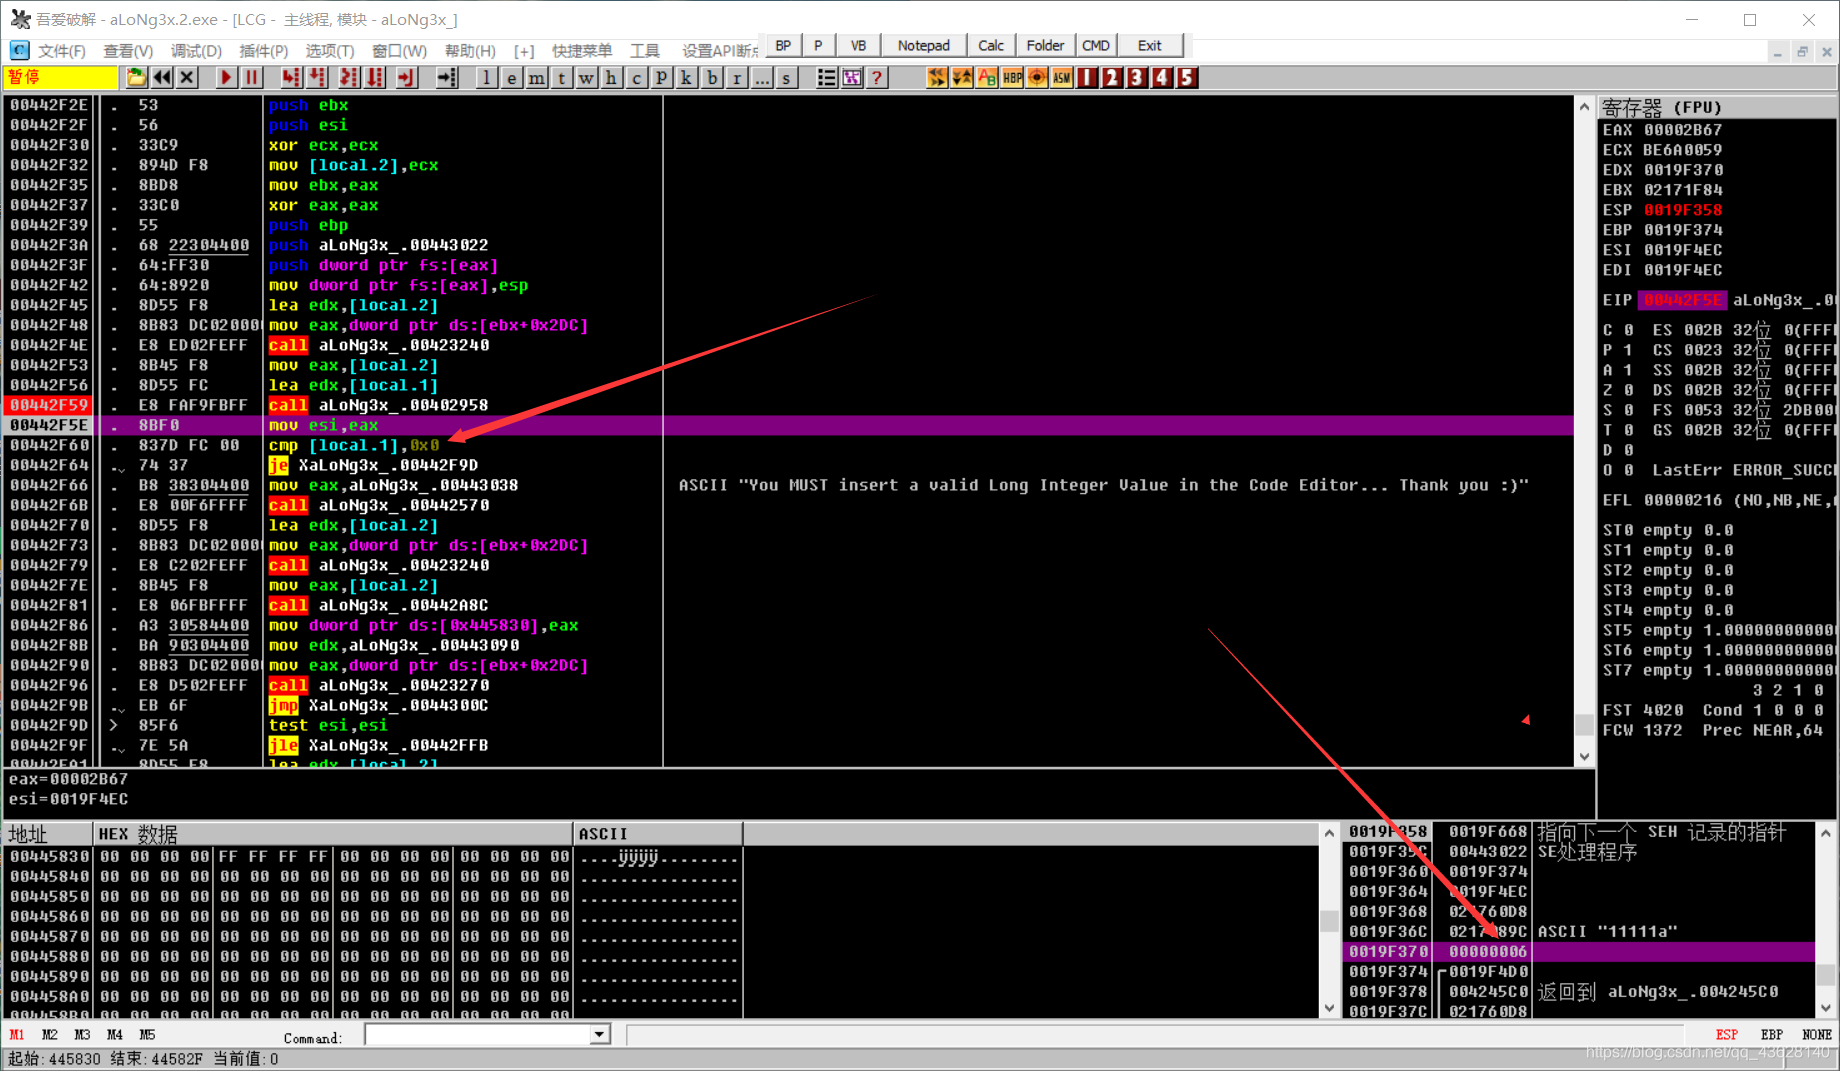Open CPU window 'c' button
The image size is (1840, 1071).
[636, 77]
